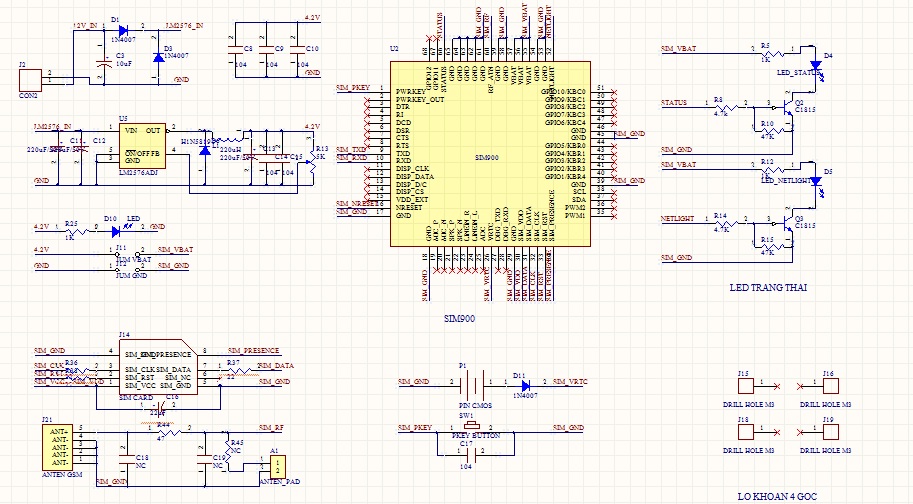Click resistor R15 47K
The height and width of the screenshot is (504, 913).
tap(773, 246)
